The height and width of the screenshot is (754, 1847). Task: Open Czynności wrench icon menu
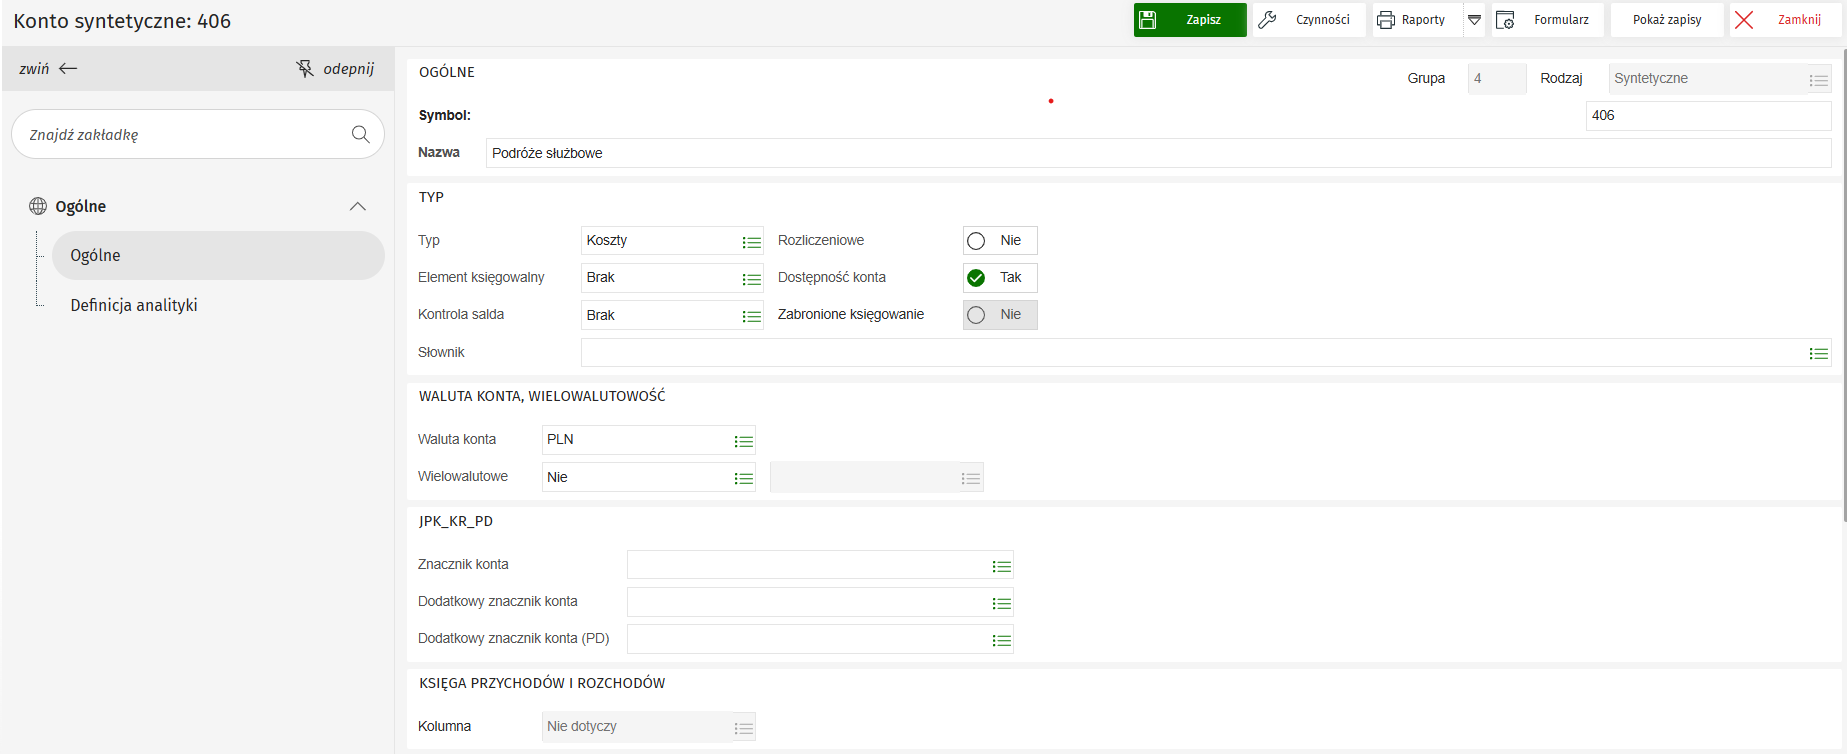1267,20
